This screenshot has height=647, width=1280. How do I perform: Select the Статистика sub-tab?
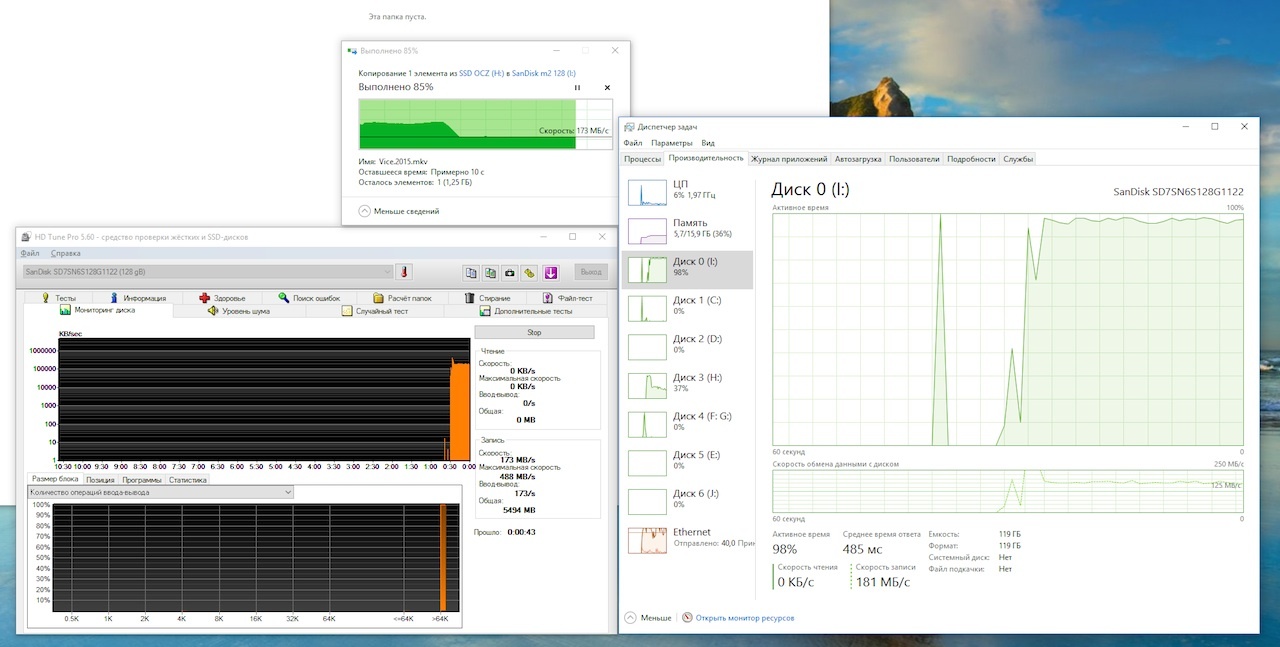[x=187, y=480]
